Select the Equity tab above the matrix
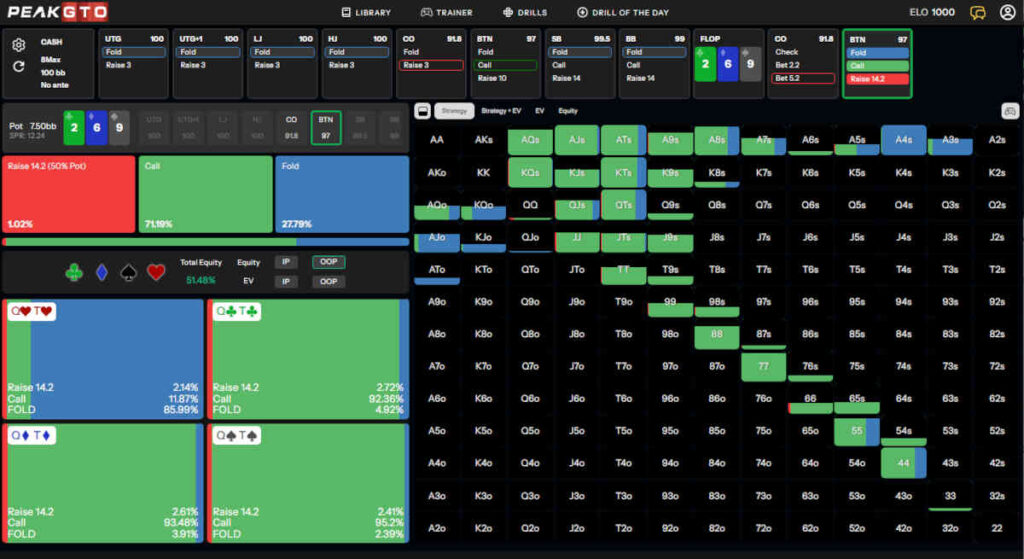 pos(568,111)
